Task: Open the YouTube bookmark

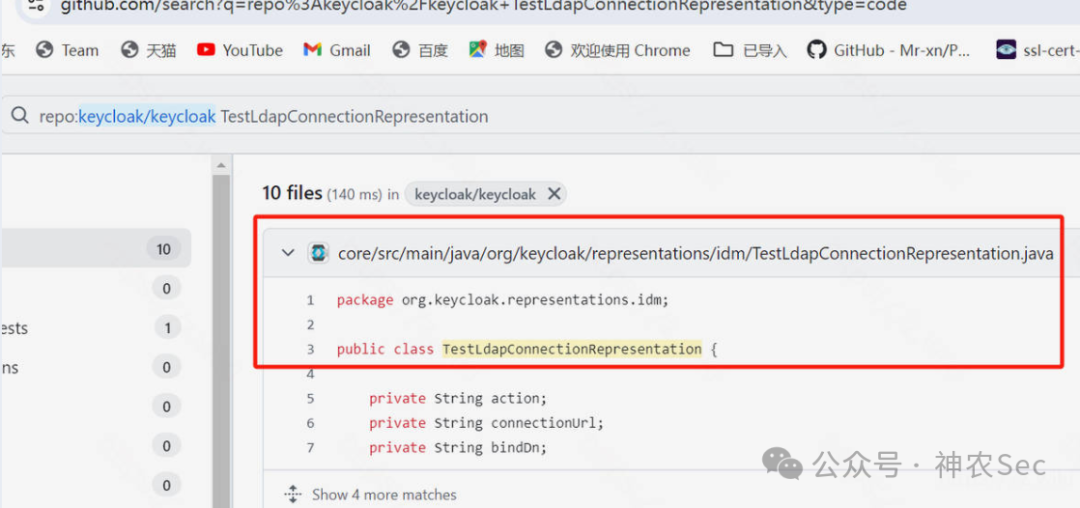Action: [240, 50]
